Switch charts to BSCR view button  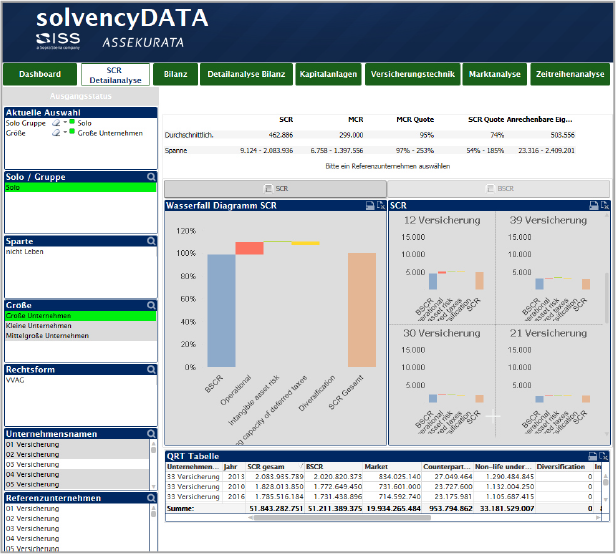[x=498, y=189]
